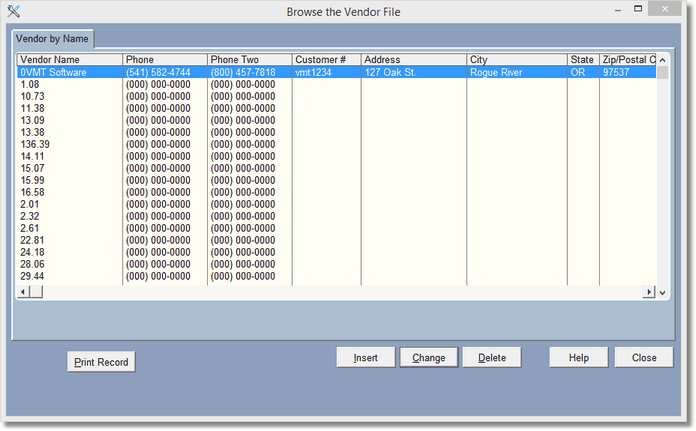The width and height of the screenshot is (696, 431).
Task: Click the Insert button
Action: pos(366,357)
